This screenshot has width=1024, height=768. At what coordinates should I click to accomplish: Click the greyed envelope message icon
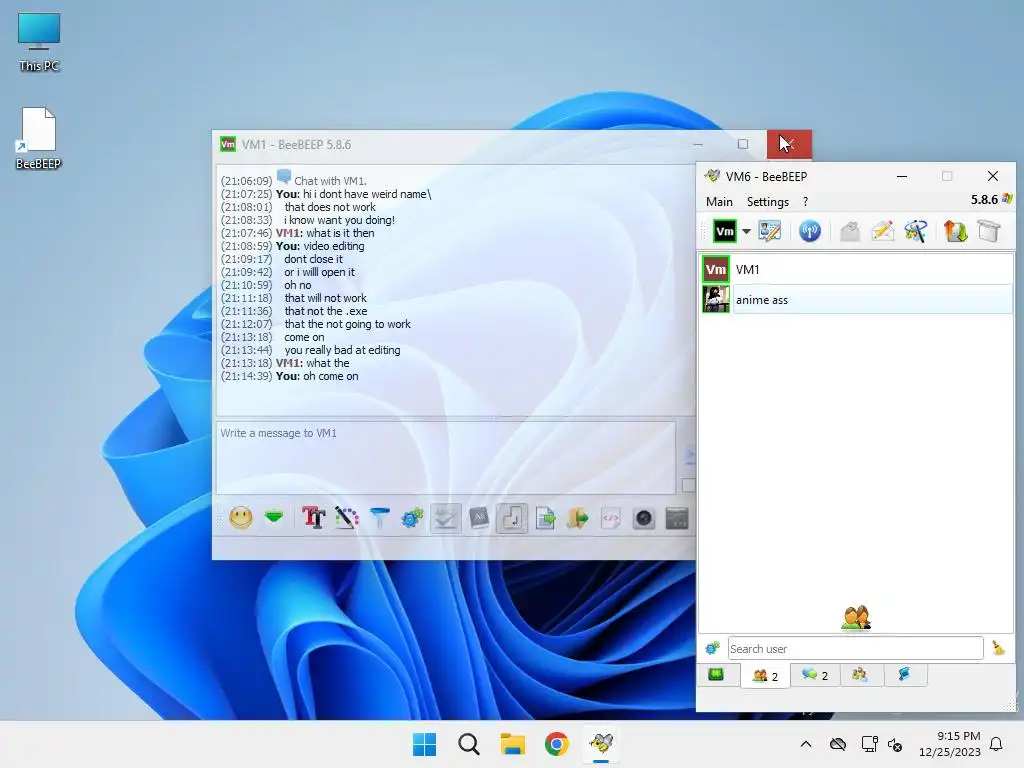pos(850,231)
